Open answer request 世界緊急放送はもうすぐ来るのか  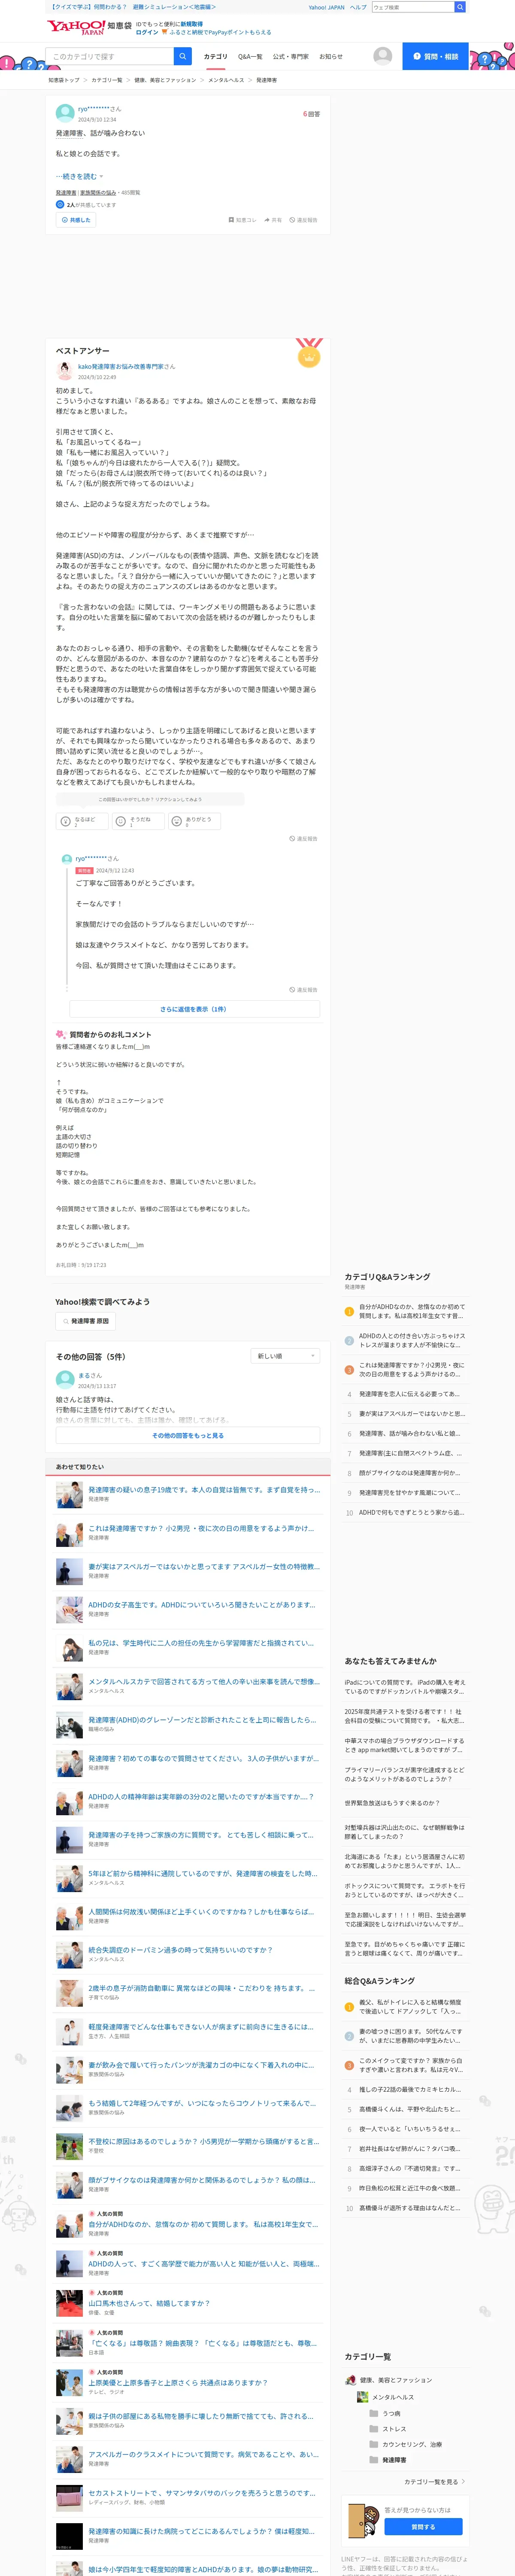coord(392,1803)
